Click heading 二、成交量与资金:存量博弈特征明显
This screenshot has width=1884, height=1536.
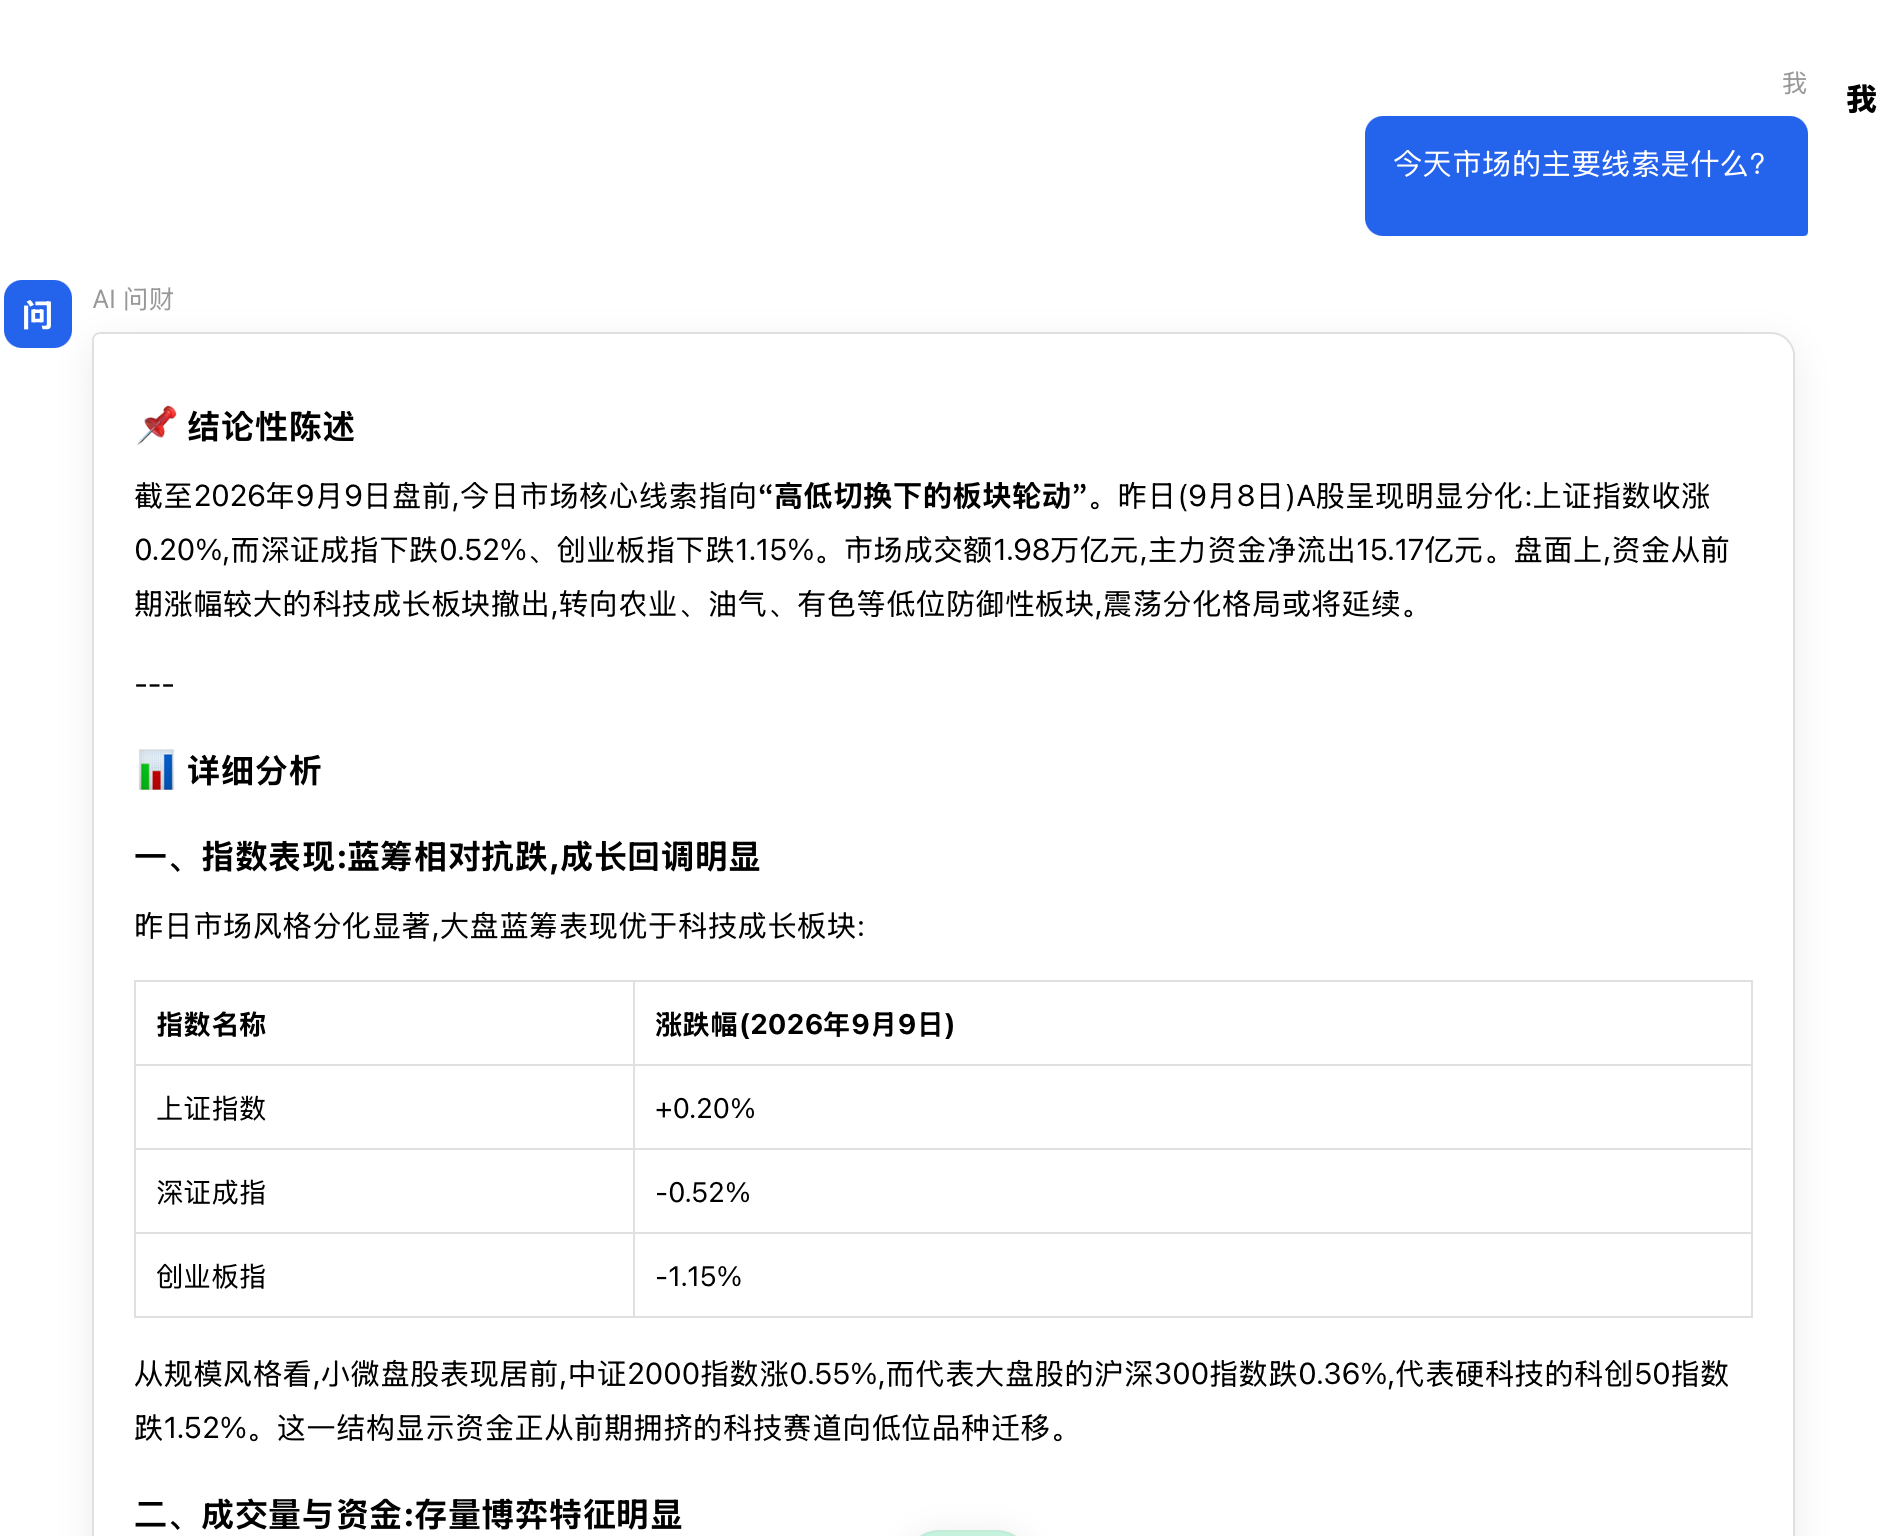click(408, 1514)
